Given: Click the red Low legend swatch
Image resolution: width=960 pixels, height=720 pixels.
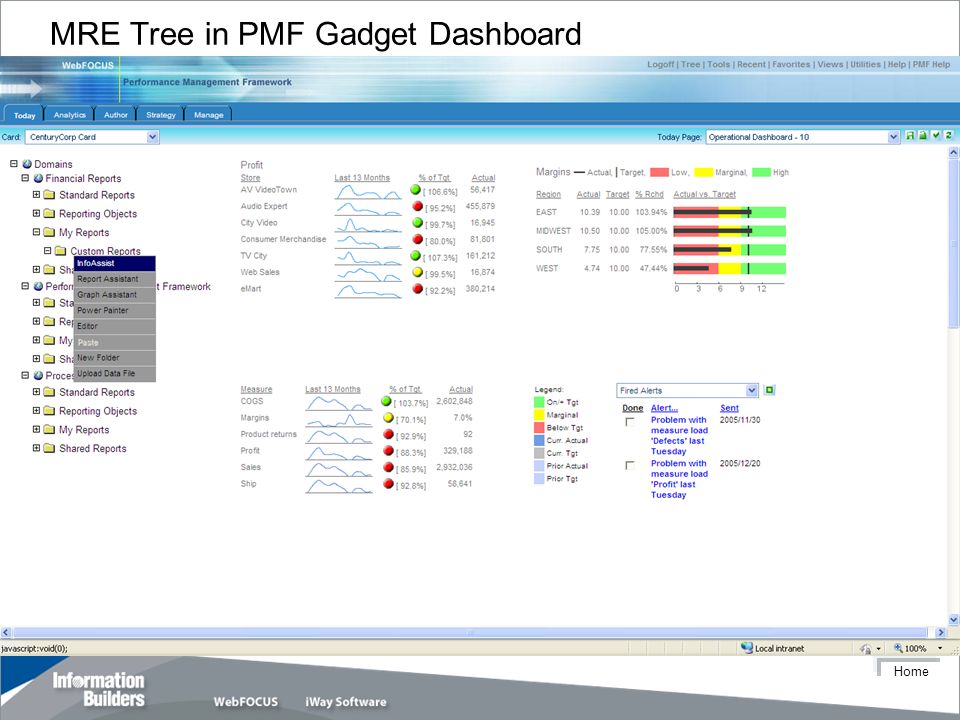Looking at the screenshot, I should (x=659, y=172).
